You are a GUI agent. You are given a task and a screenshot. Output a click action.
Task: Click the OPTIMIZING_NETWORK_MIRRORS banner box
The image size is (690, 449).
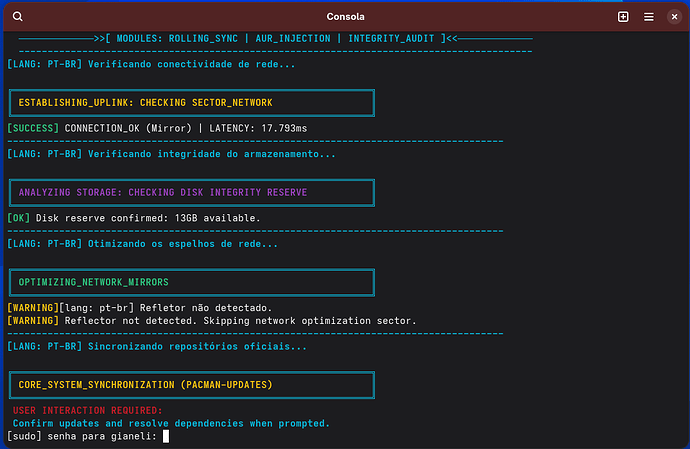click(192, 283)
